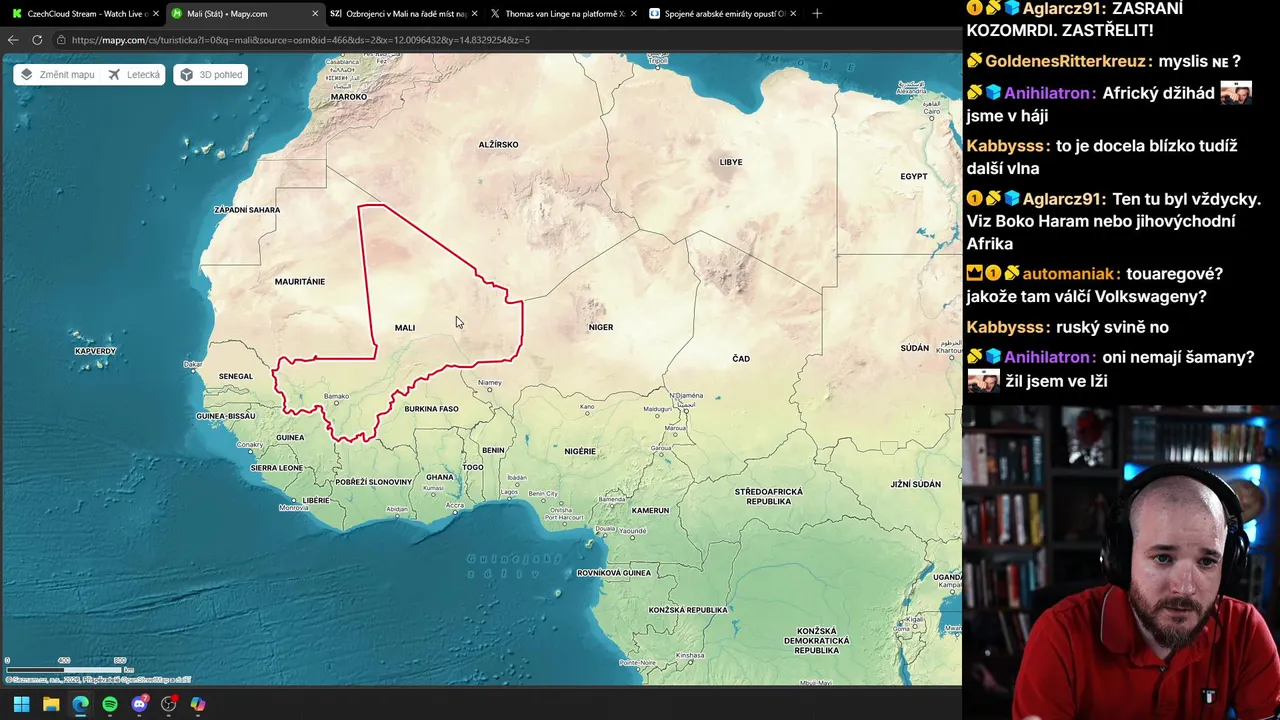Click the KAPVERDY map label

click(x=96, y=351)
